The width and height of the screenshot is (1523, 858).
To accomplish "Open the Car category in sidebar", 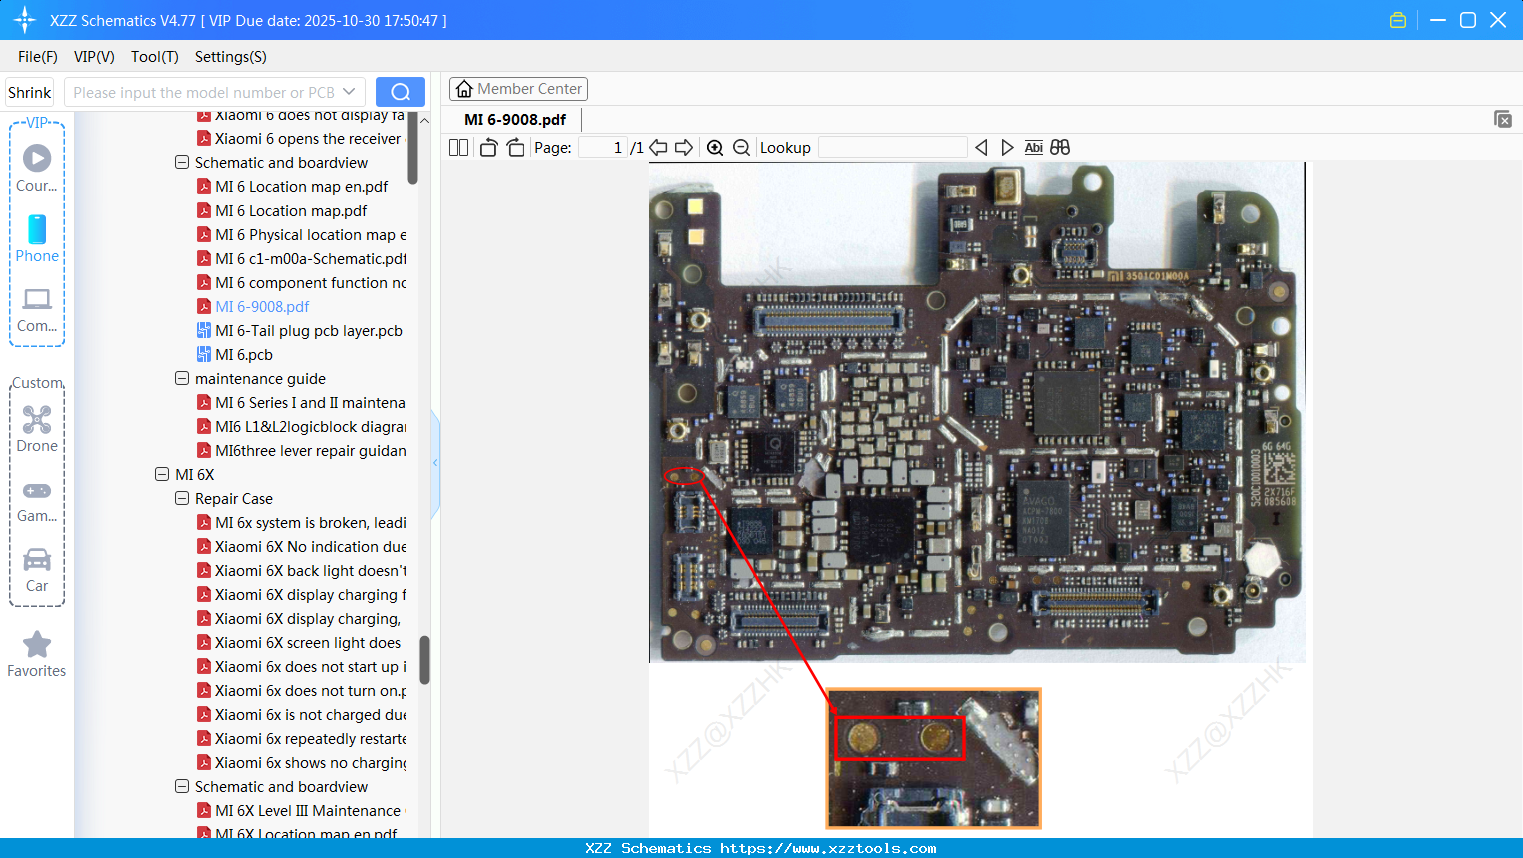I will (x=37, y=569).
